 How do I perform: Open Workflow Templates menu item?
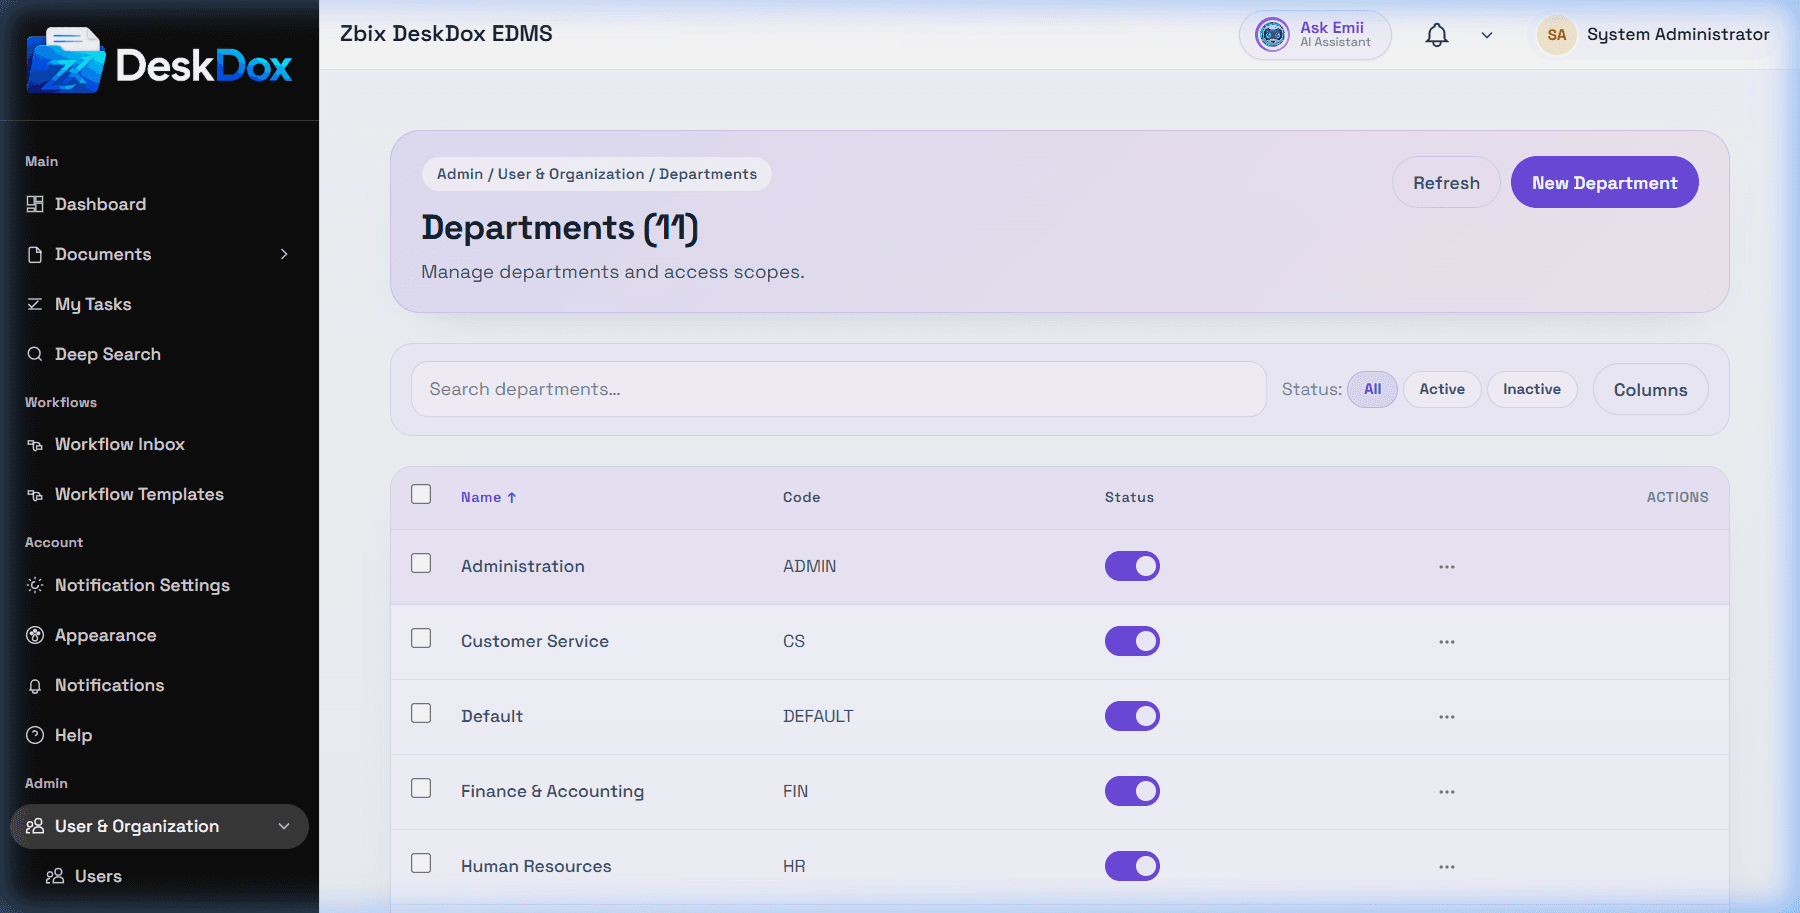click(160, 494)
